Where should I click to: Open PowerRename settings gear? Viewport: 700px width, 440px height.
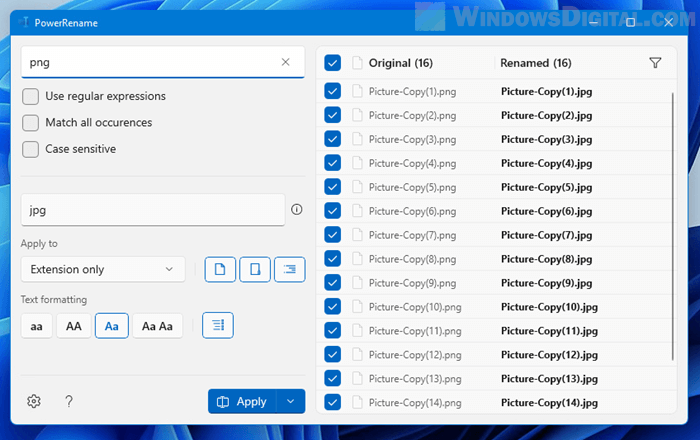[x=34, y=401]
